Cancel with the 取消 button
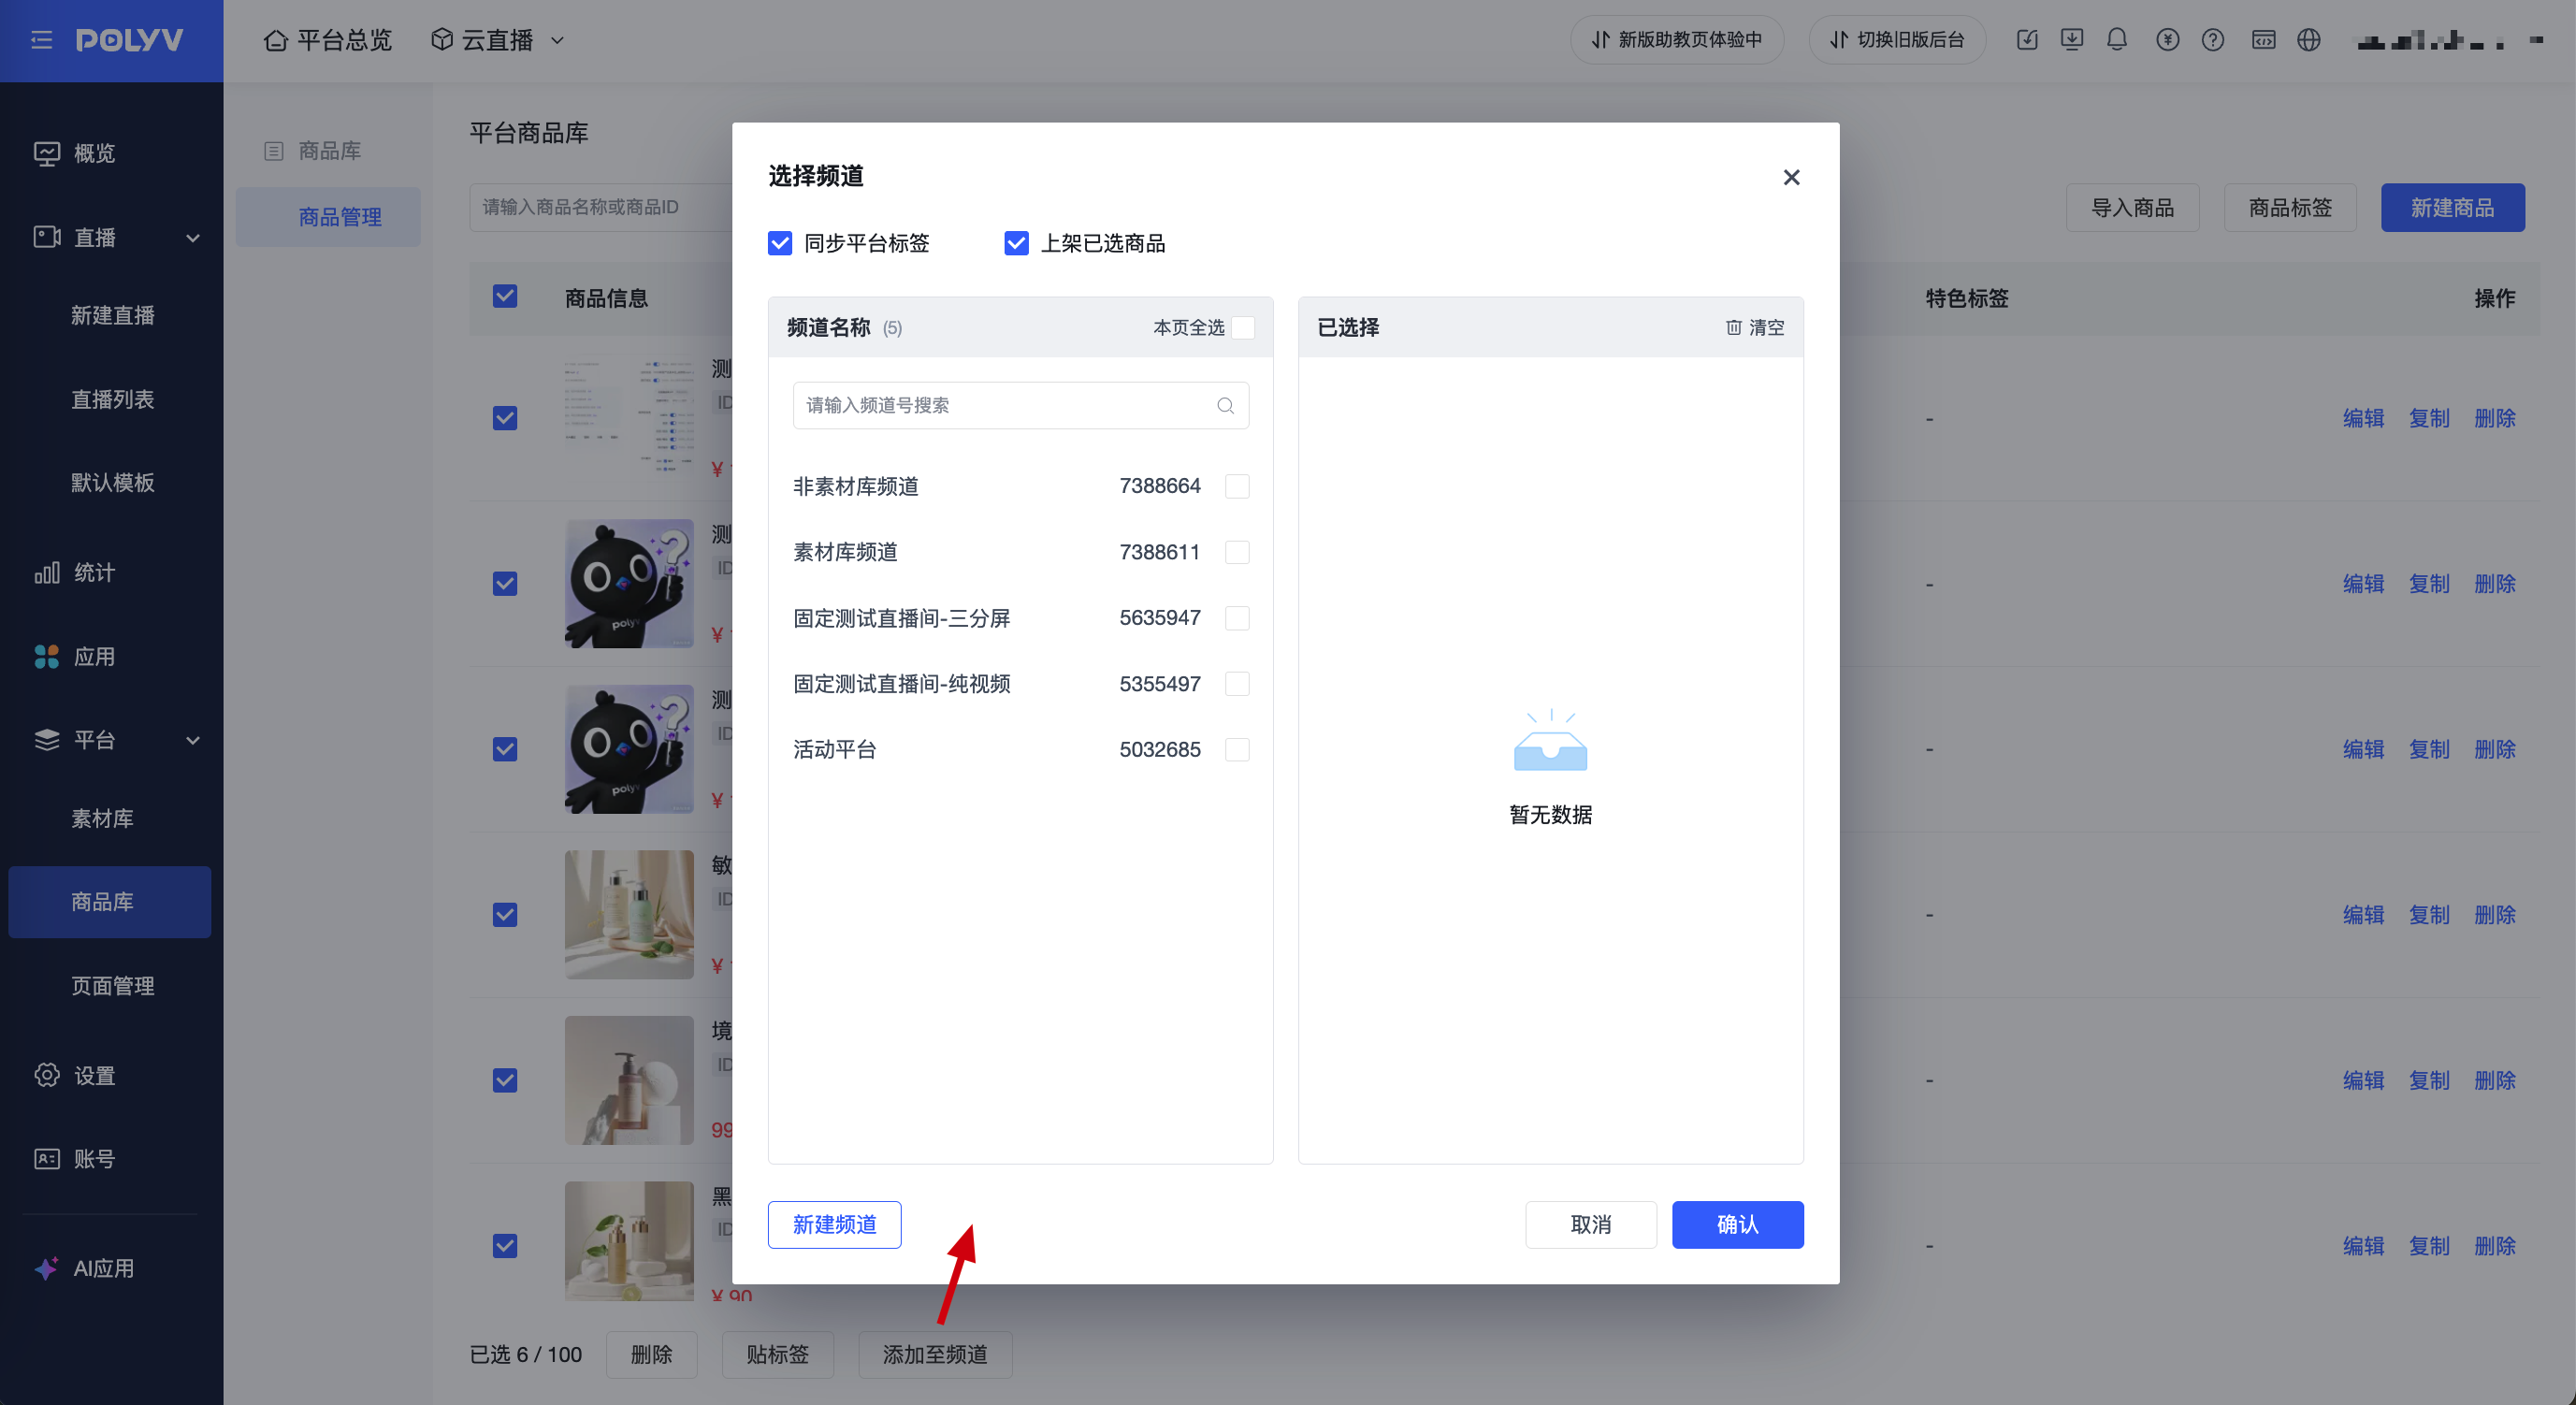The image size is (2576, 1405). (1591, 1224)
